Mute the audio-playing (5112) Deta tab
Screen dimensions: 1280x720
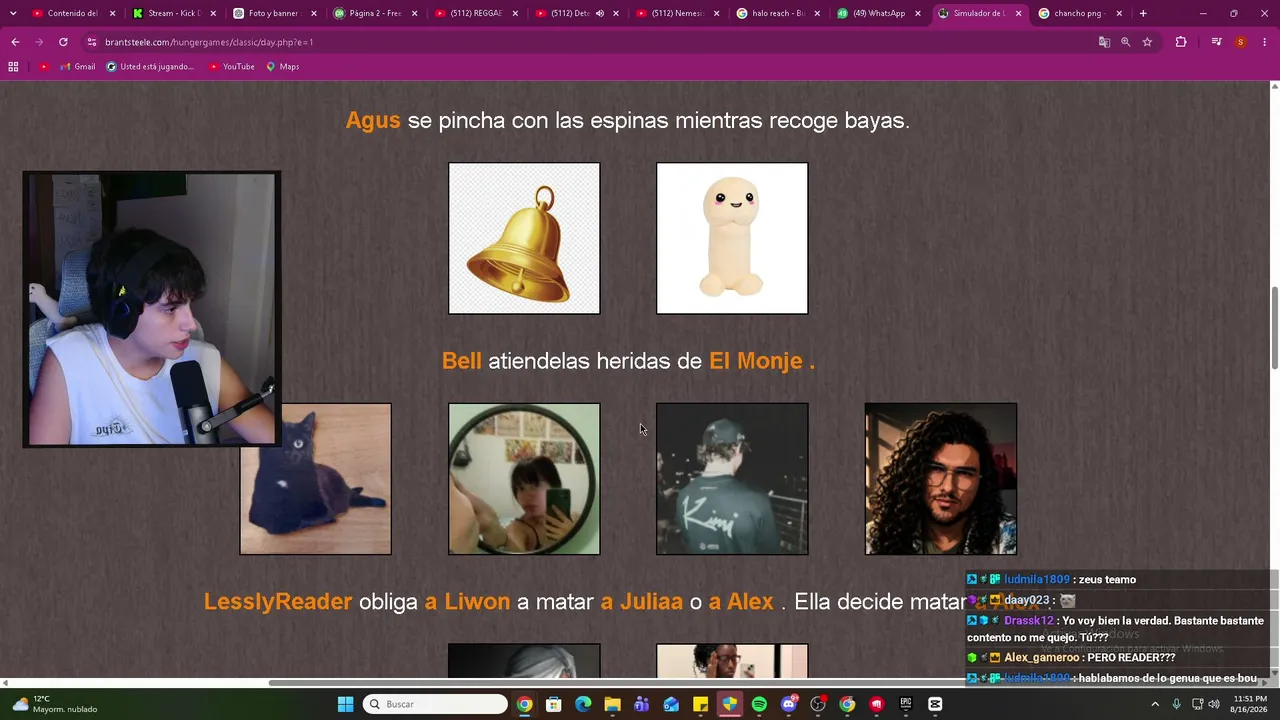[600, 14]
